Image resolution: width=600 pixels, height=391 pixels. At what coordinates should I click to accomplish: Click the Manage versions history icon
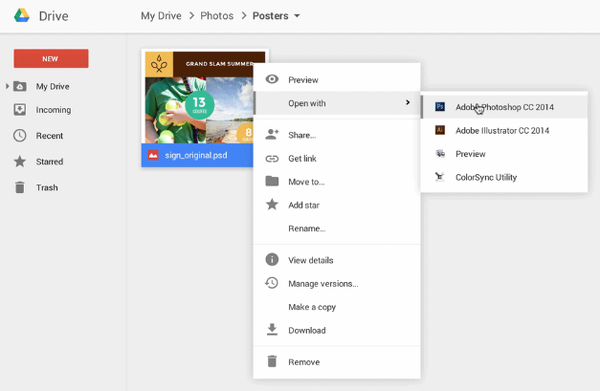(x=272, y=283)
